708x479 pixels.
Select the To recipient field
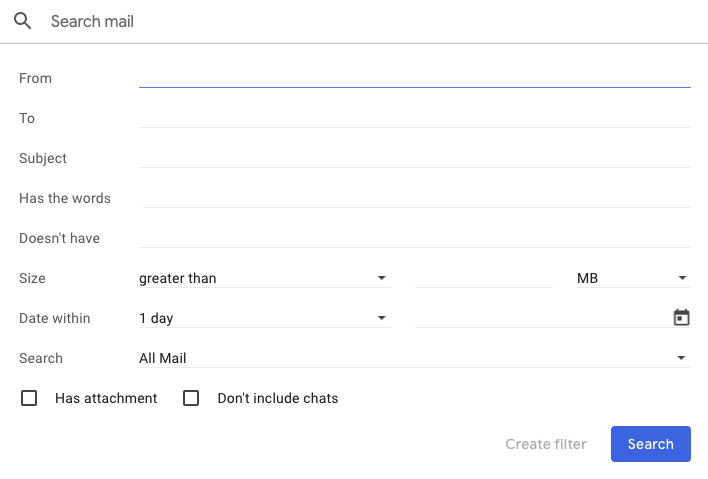[415, 118]
